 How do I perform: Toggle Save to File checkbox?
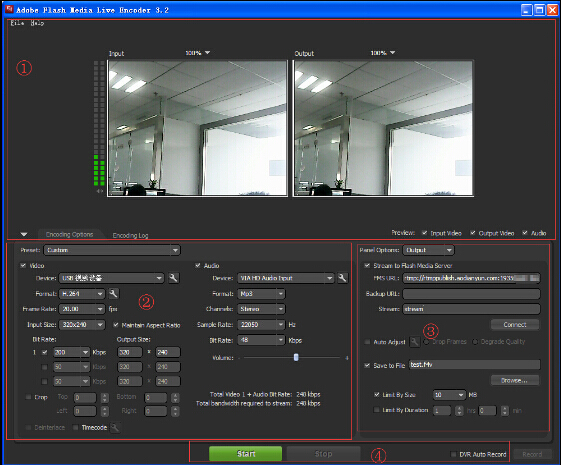pos(367,365)
